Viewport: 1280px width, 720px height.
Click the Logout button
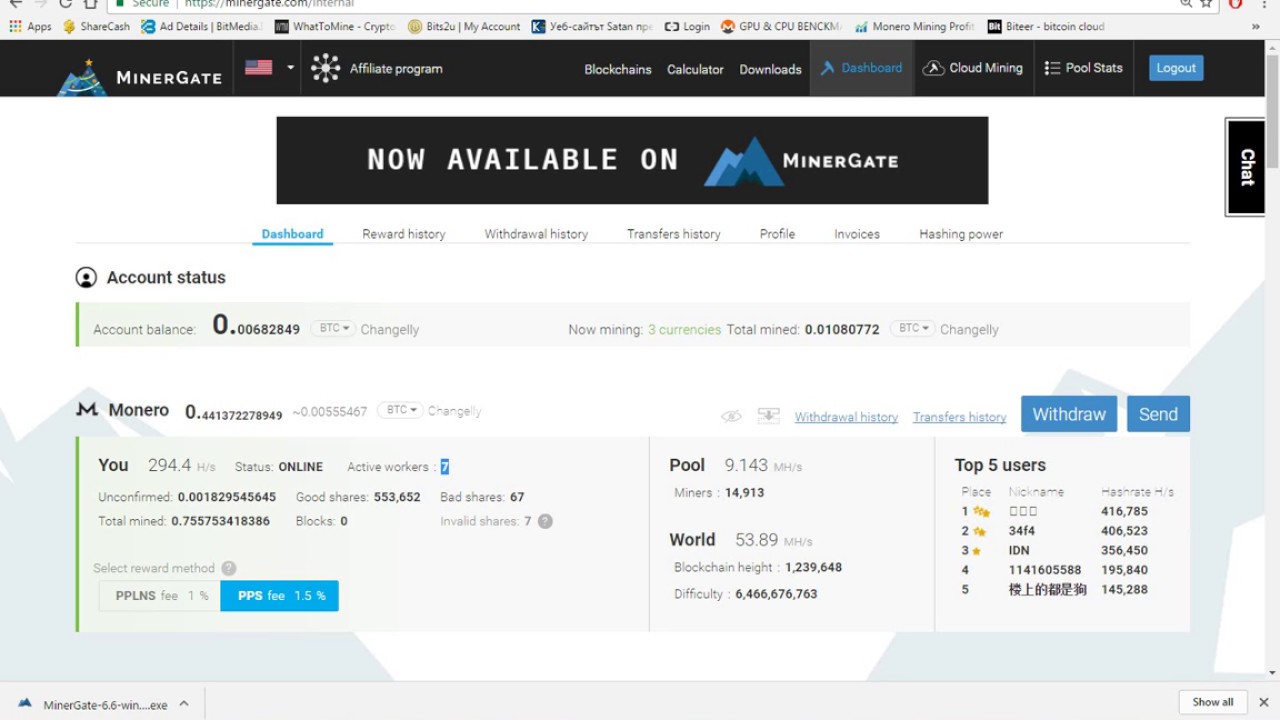1176,68
